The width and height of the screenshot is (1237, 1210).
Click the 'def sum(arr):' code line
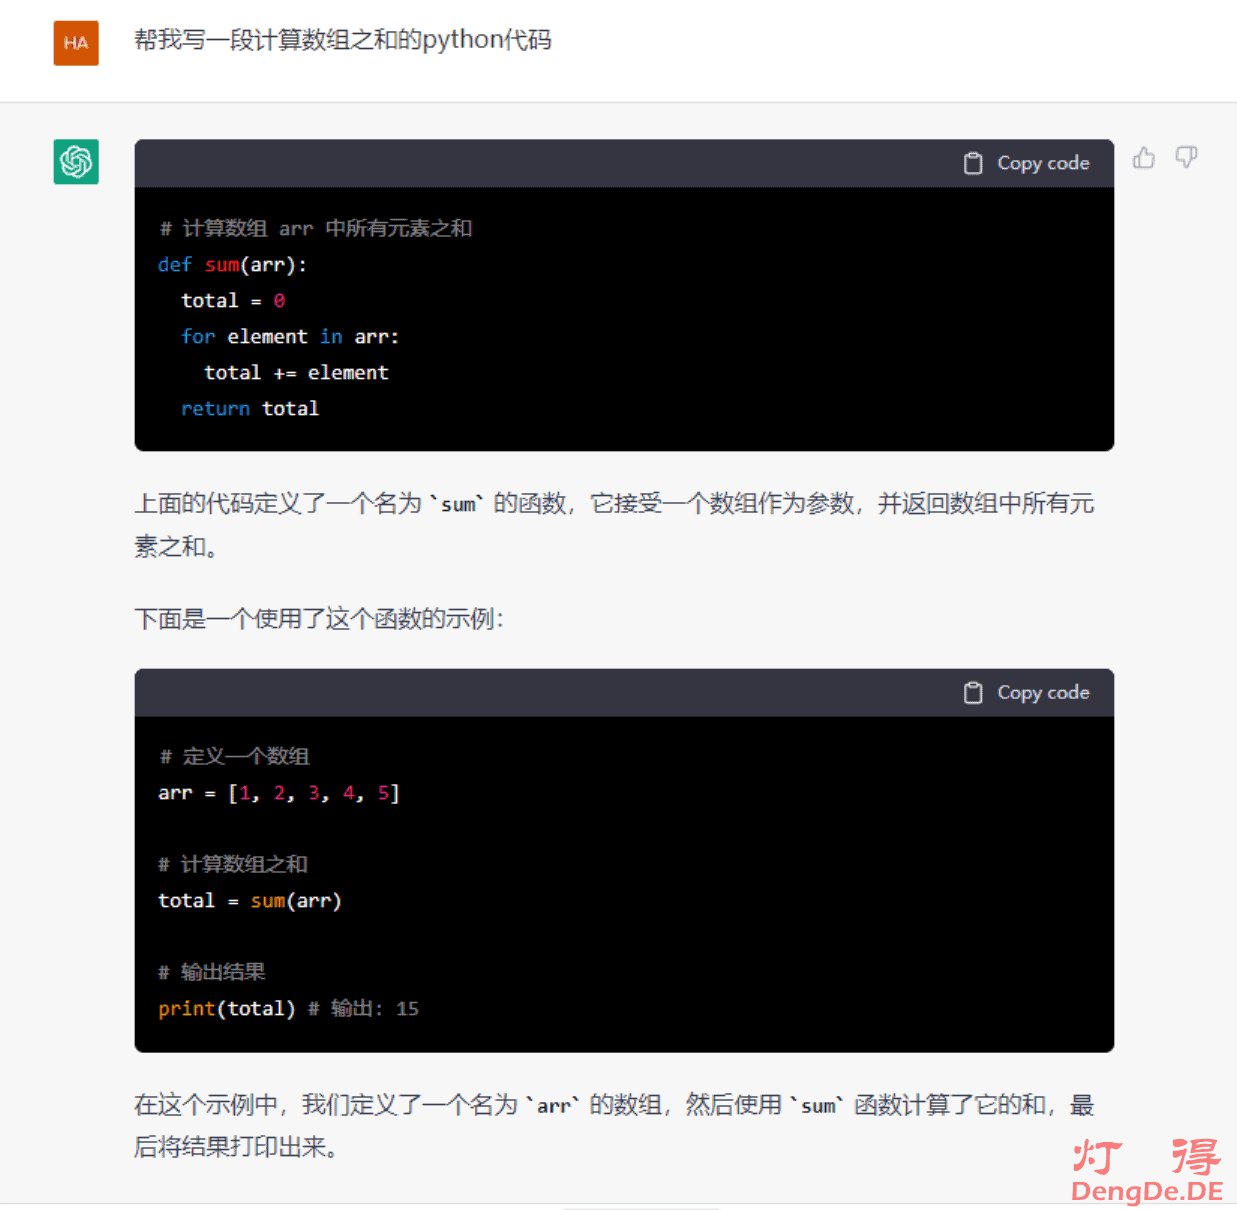click(x=232, y=265)
